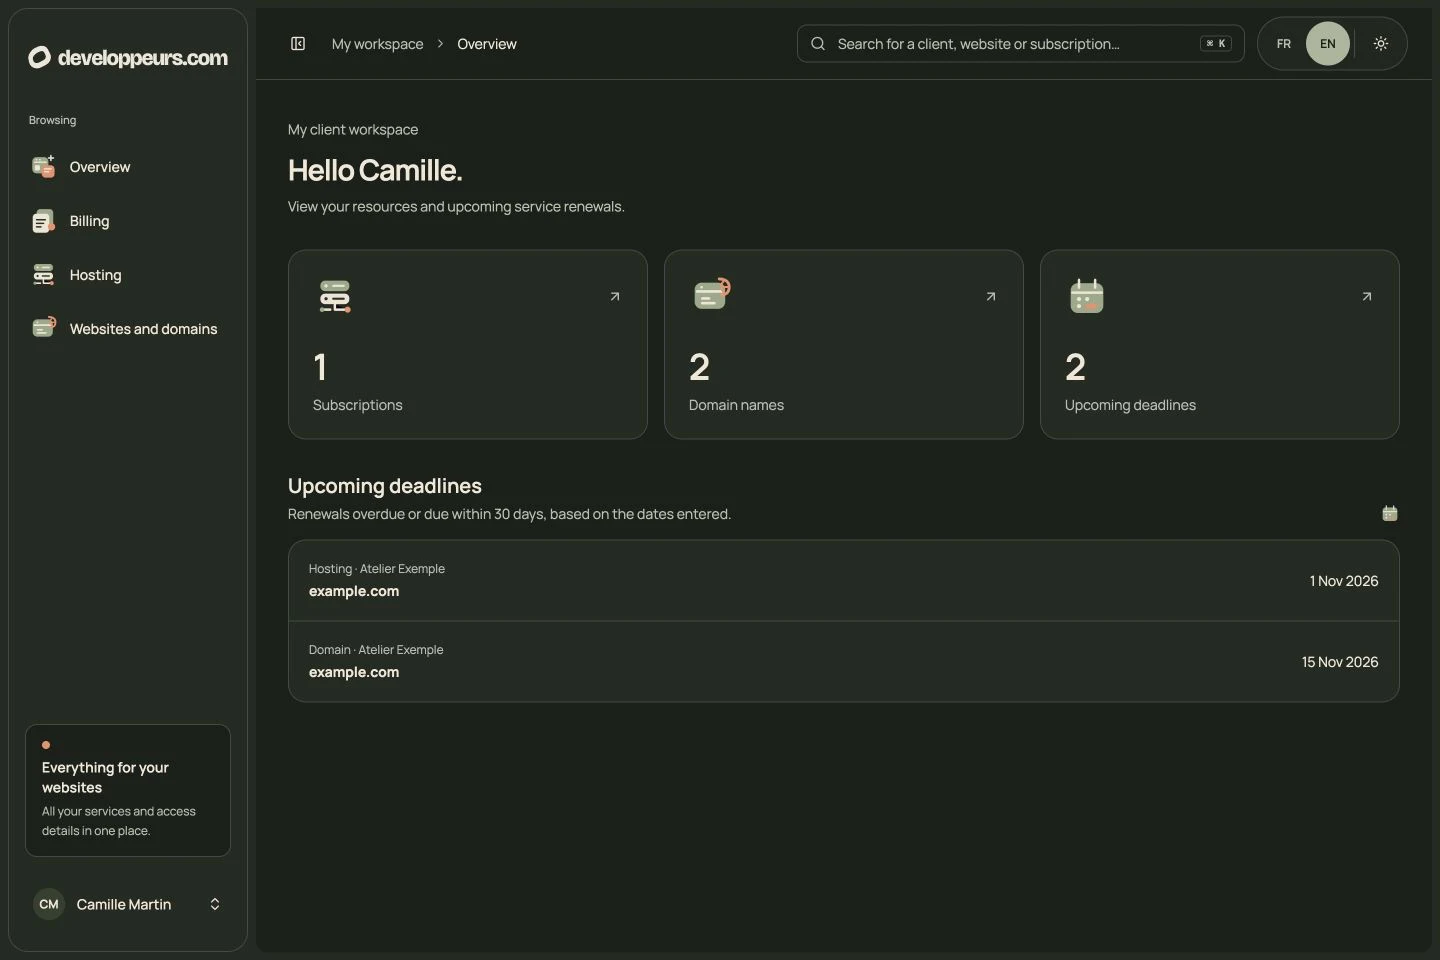Image resolution: width=1440 pixels, height=960 pixels.
Task: Click the magnifier search icon
Action: [818, 44]
